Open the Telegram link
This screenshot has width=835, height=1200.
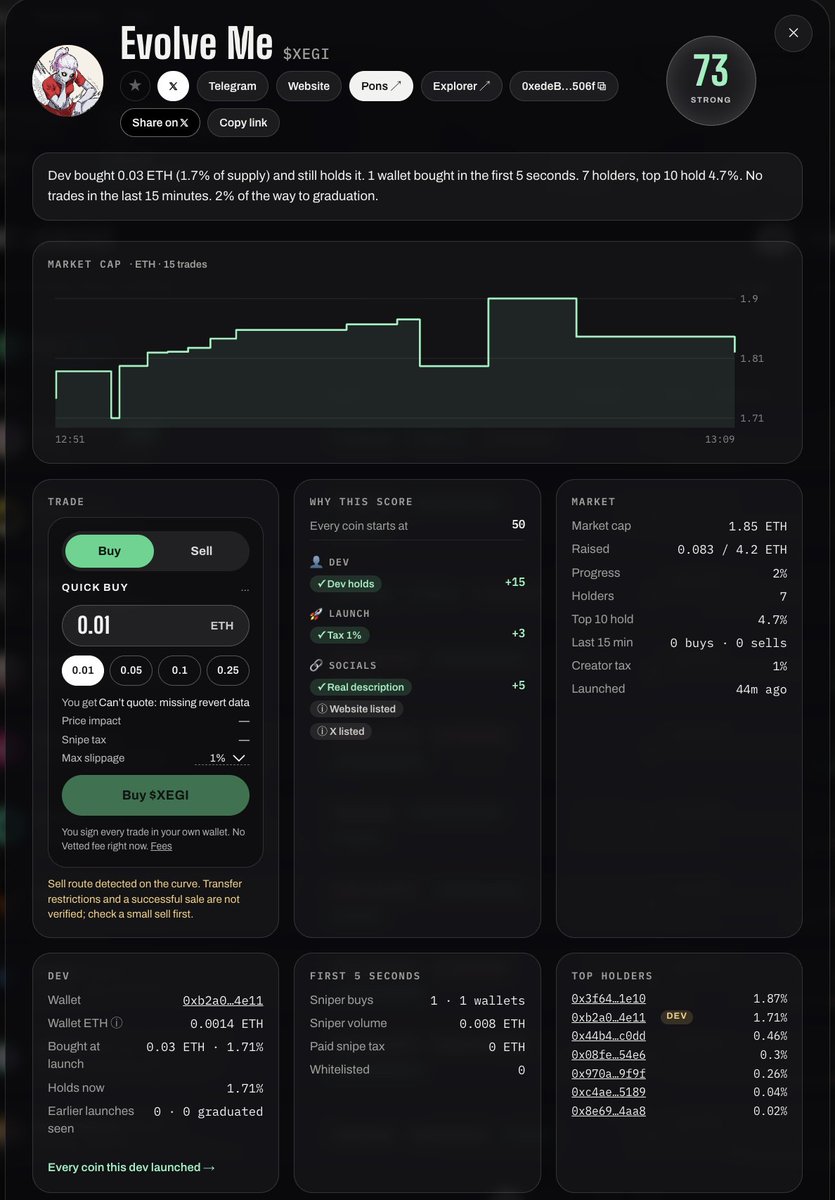click(232, 86)
